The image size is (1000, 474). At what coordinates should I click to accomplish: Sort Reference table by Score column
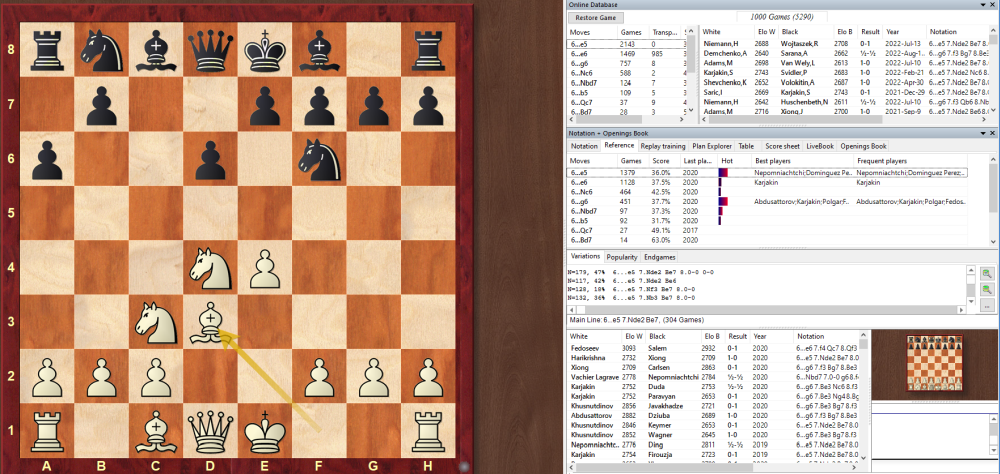point(661,161)
